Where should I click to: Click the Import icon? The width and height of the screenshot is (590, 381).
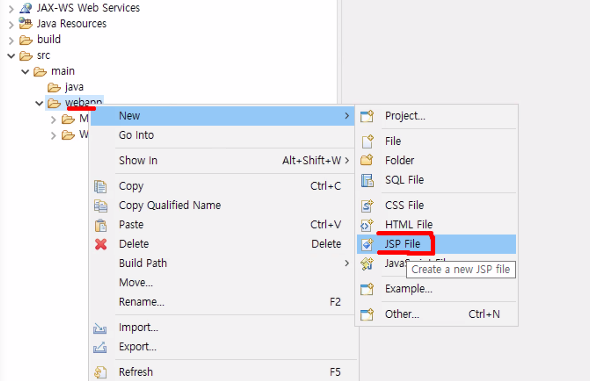100,328
